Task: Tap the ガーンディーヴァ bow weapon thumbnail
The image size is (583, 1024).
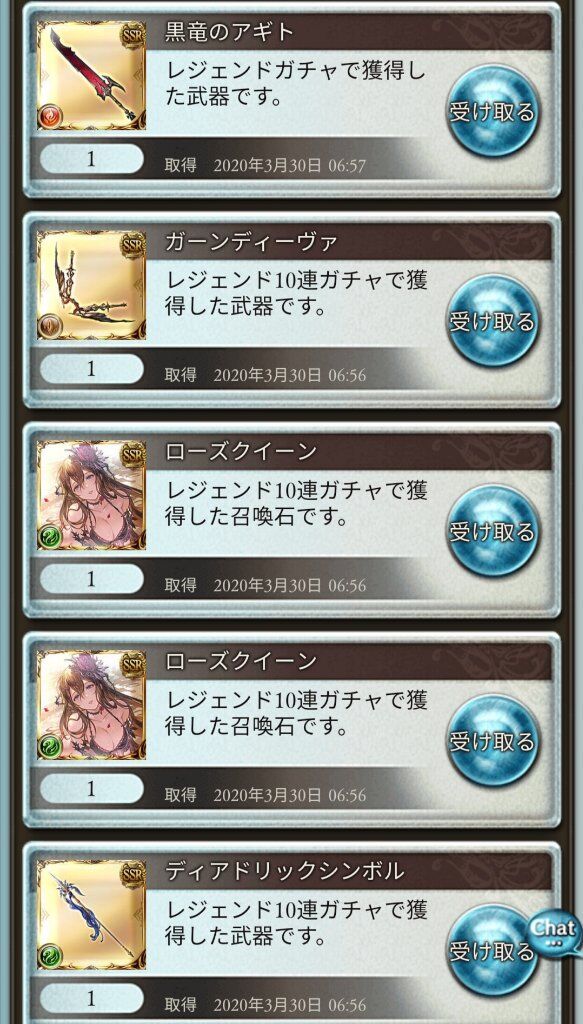Action: click(x=91, y=285)
